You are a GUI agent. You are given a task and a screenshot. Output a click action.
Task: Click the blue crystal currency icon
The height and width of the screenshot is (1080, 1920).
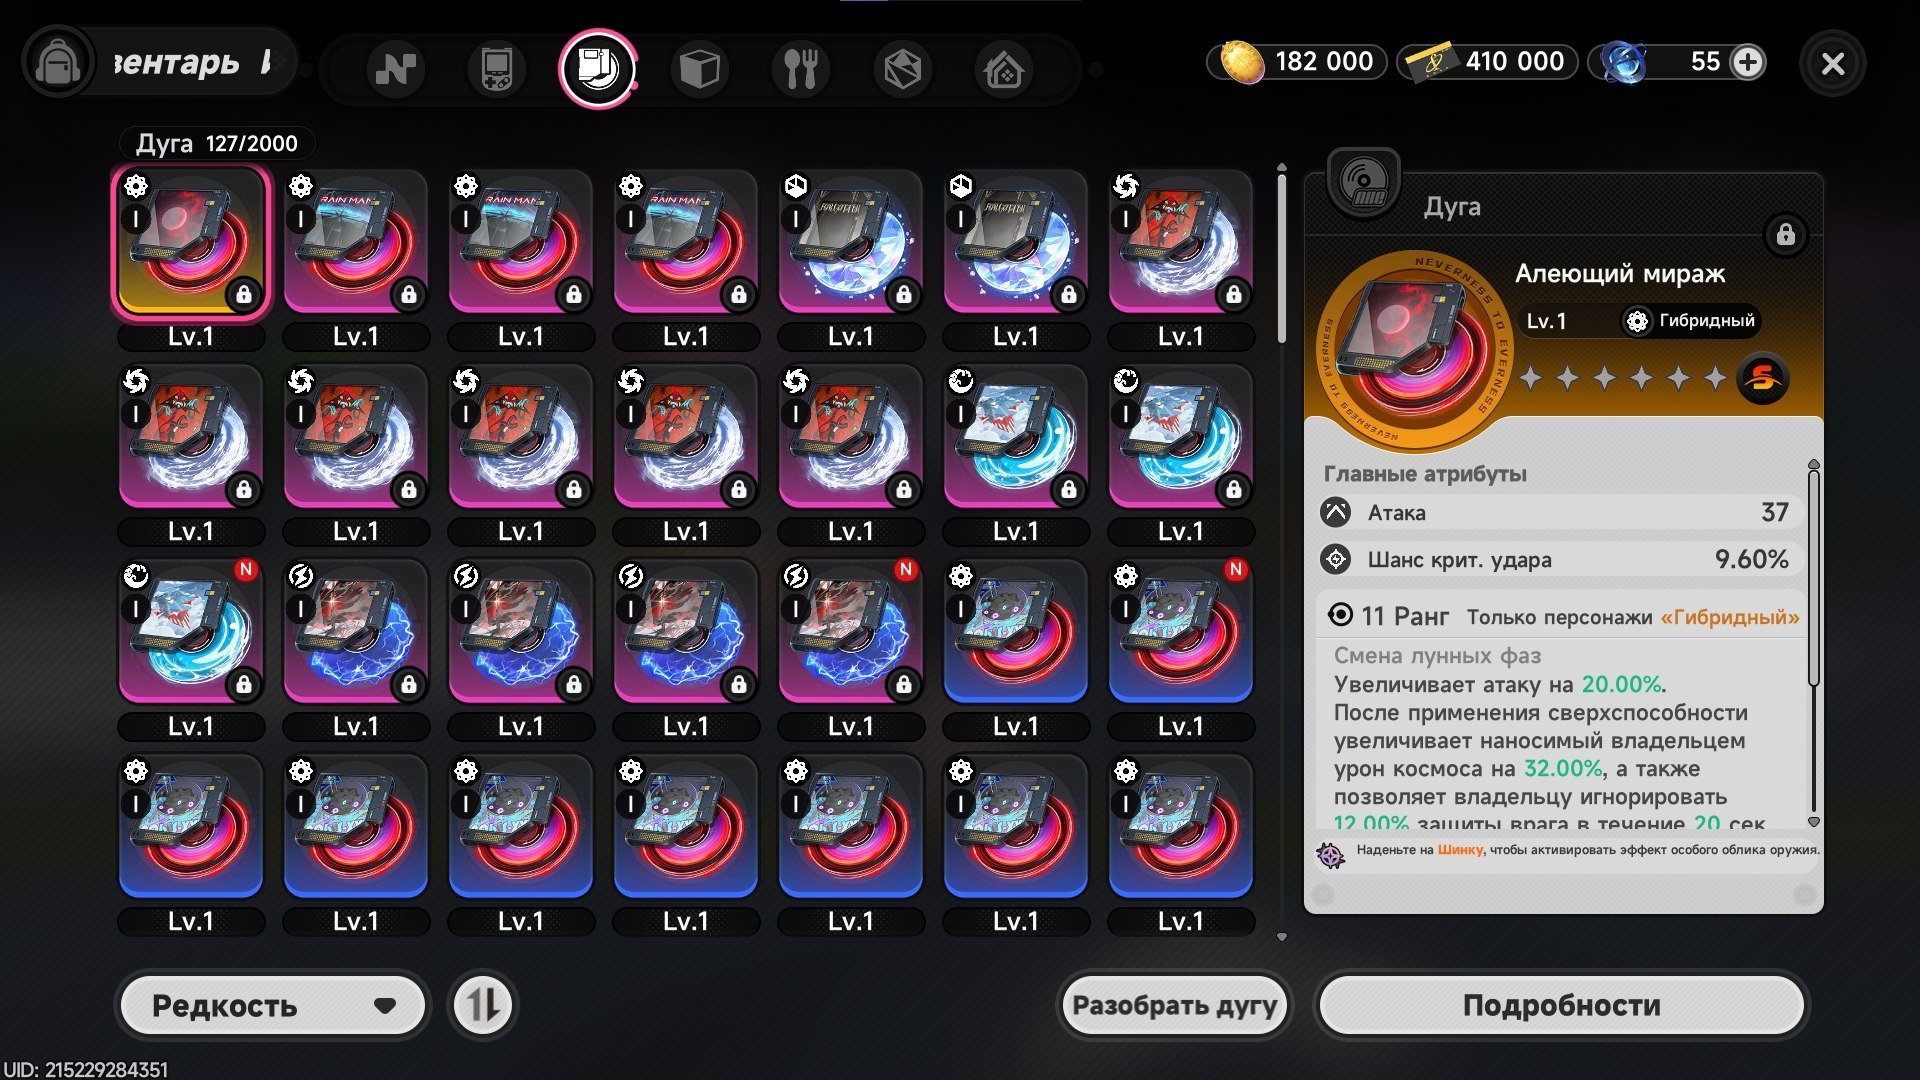[x=1623, y=62]
